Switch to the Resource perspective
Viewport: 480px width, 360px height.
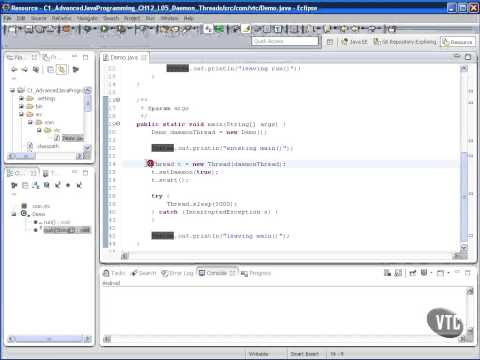(x=457, y=42)
